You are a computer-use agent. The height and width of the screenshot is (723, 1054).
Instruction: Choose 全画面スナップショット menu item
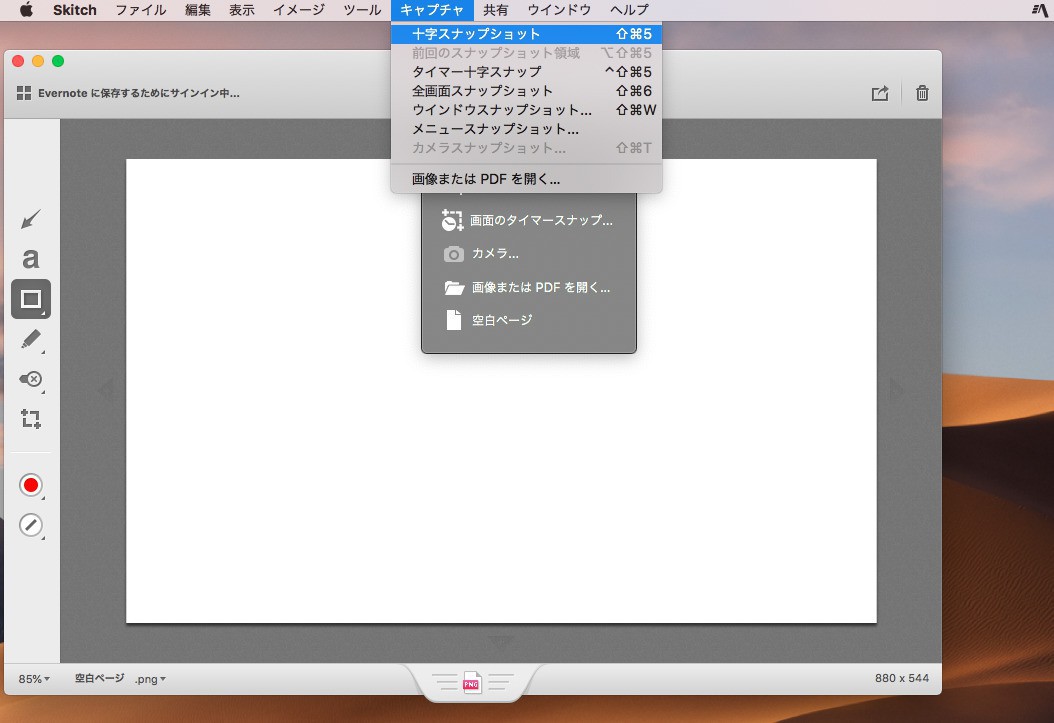[482, 91]
